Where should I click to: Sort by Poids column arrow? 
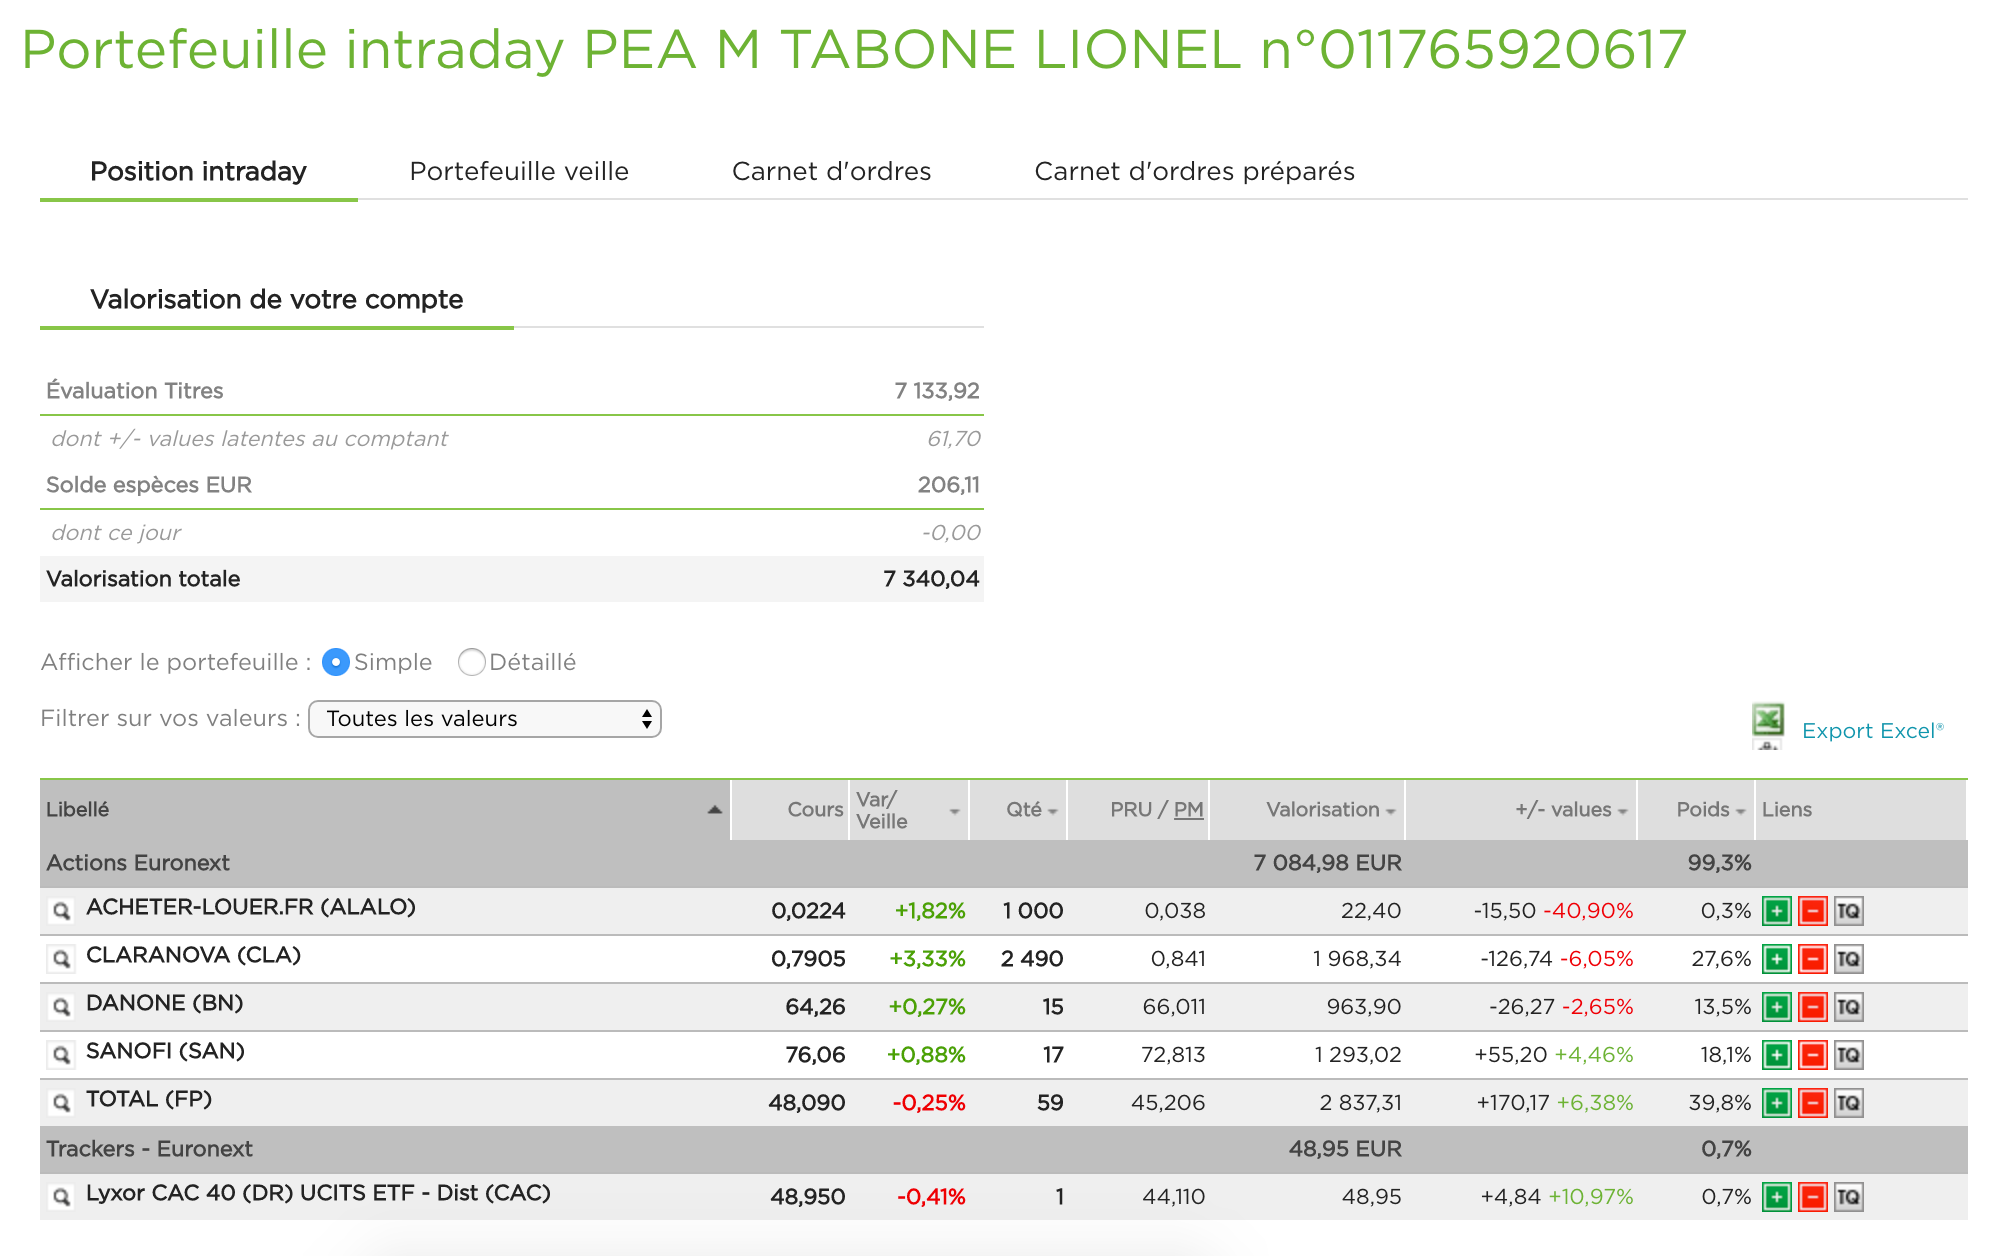(x=1741, y=812)
